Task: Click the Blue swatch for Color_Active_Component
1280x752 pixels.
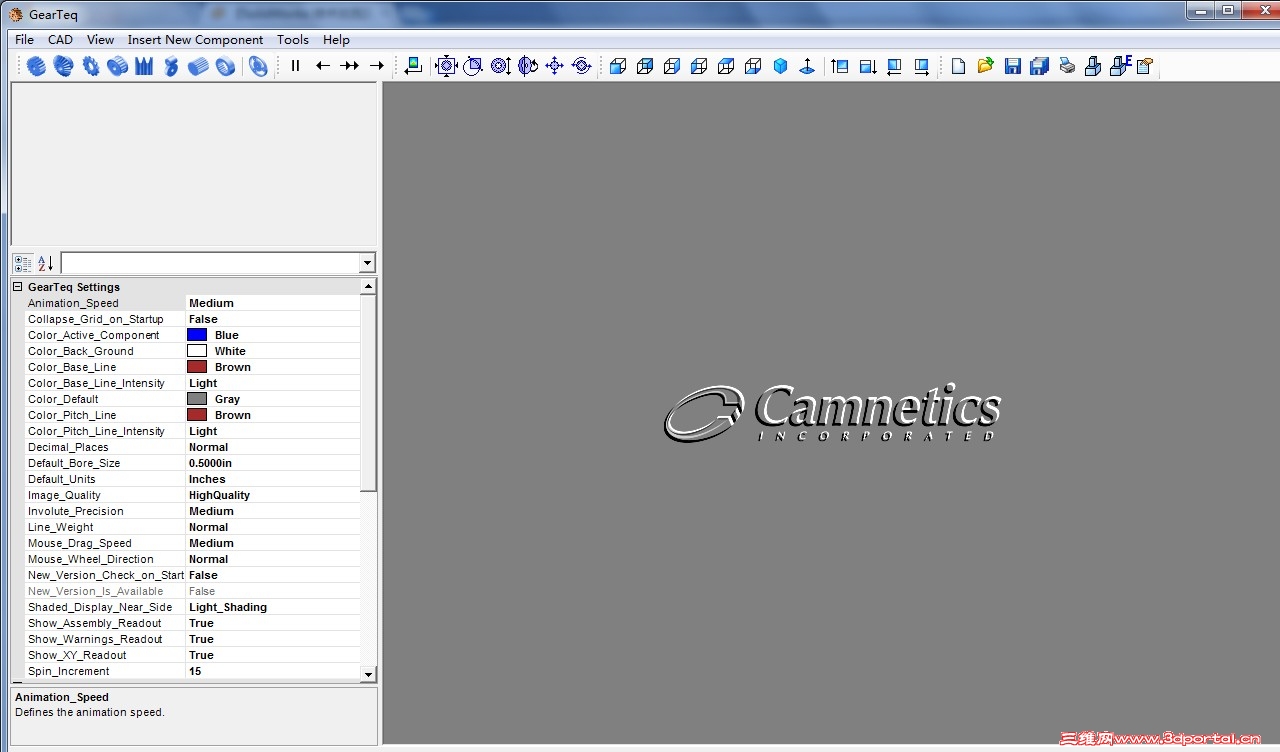Action: coord(197,335)
